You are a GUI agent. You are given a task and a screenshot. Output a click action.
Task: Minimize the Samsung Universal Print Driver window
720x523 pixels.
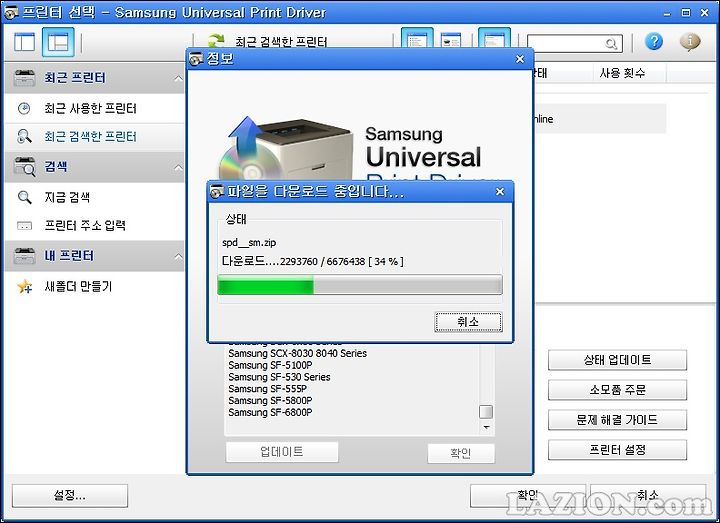pos(666,13)
